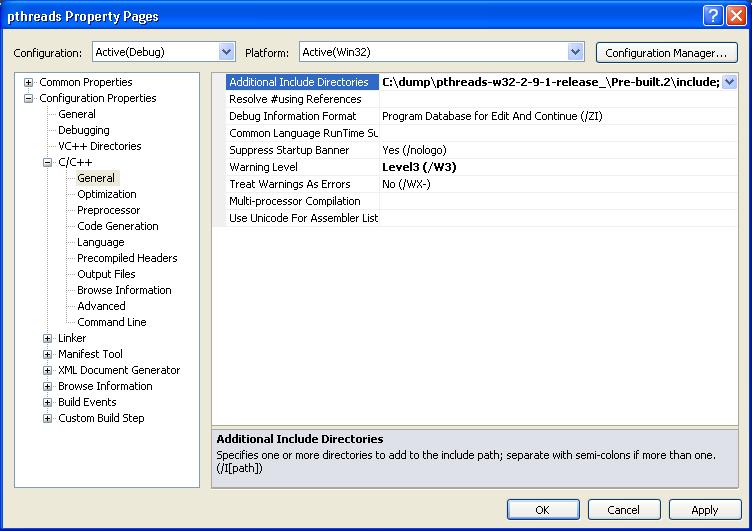This screenshot has height=531, width=752.
Task: Select Warning Level property
Action: [x=303, y=167]
